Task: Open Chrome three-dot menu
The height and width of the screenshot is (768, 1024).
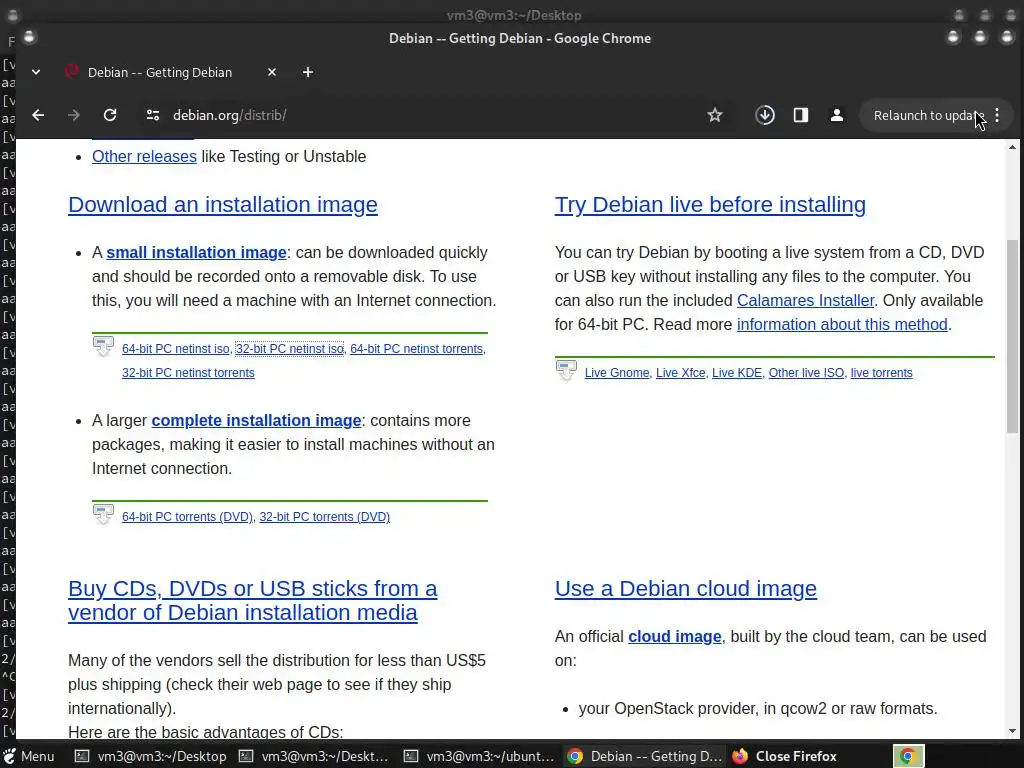Action: point(997,116)
